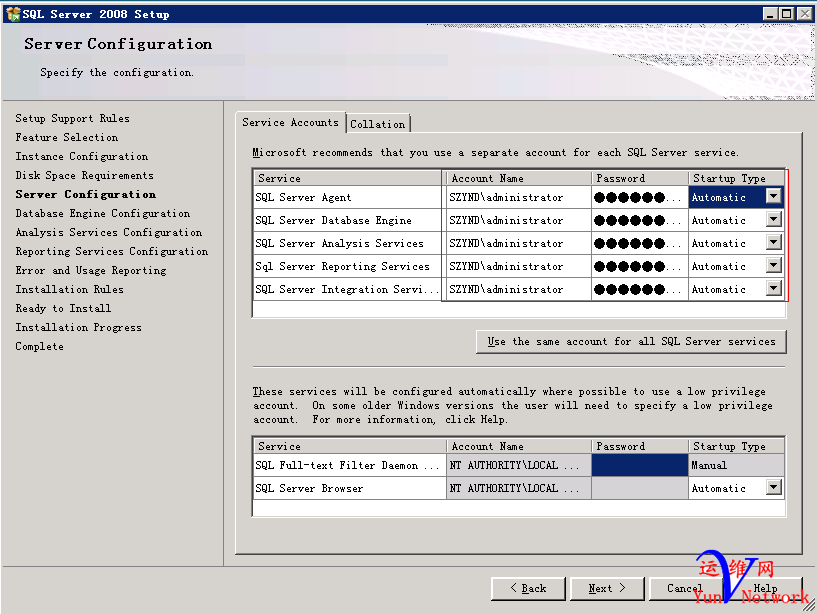The width and height of the screenshot is (817, 614).
Task: Select the SQL Server Browser service row
Action: 350,488
